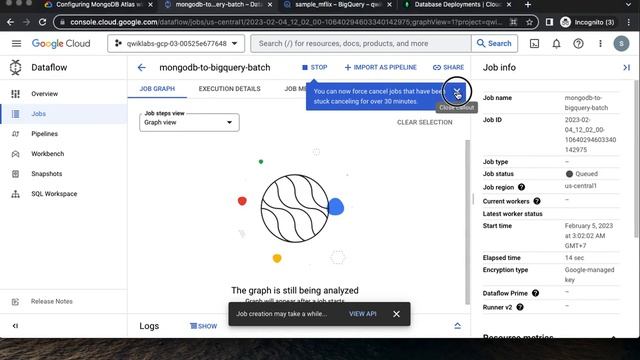Reload the browser page

pos(42,22)
